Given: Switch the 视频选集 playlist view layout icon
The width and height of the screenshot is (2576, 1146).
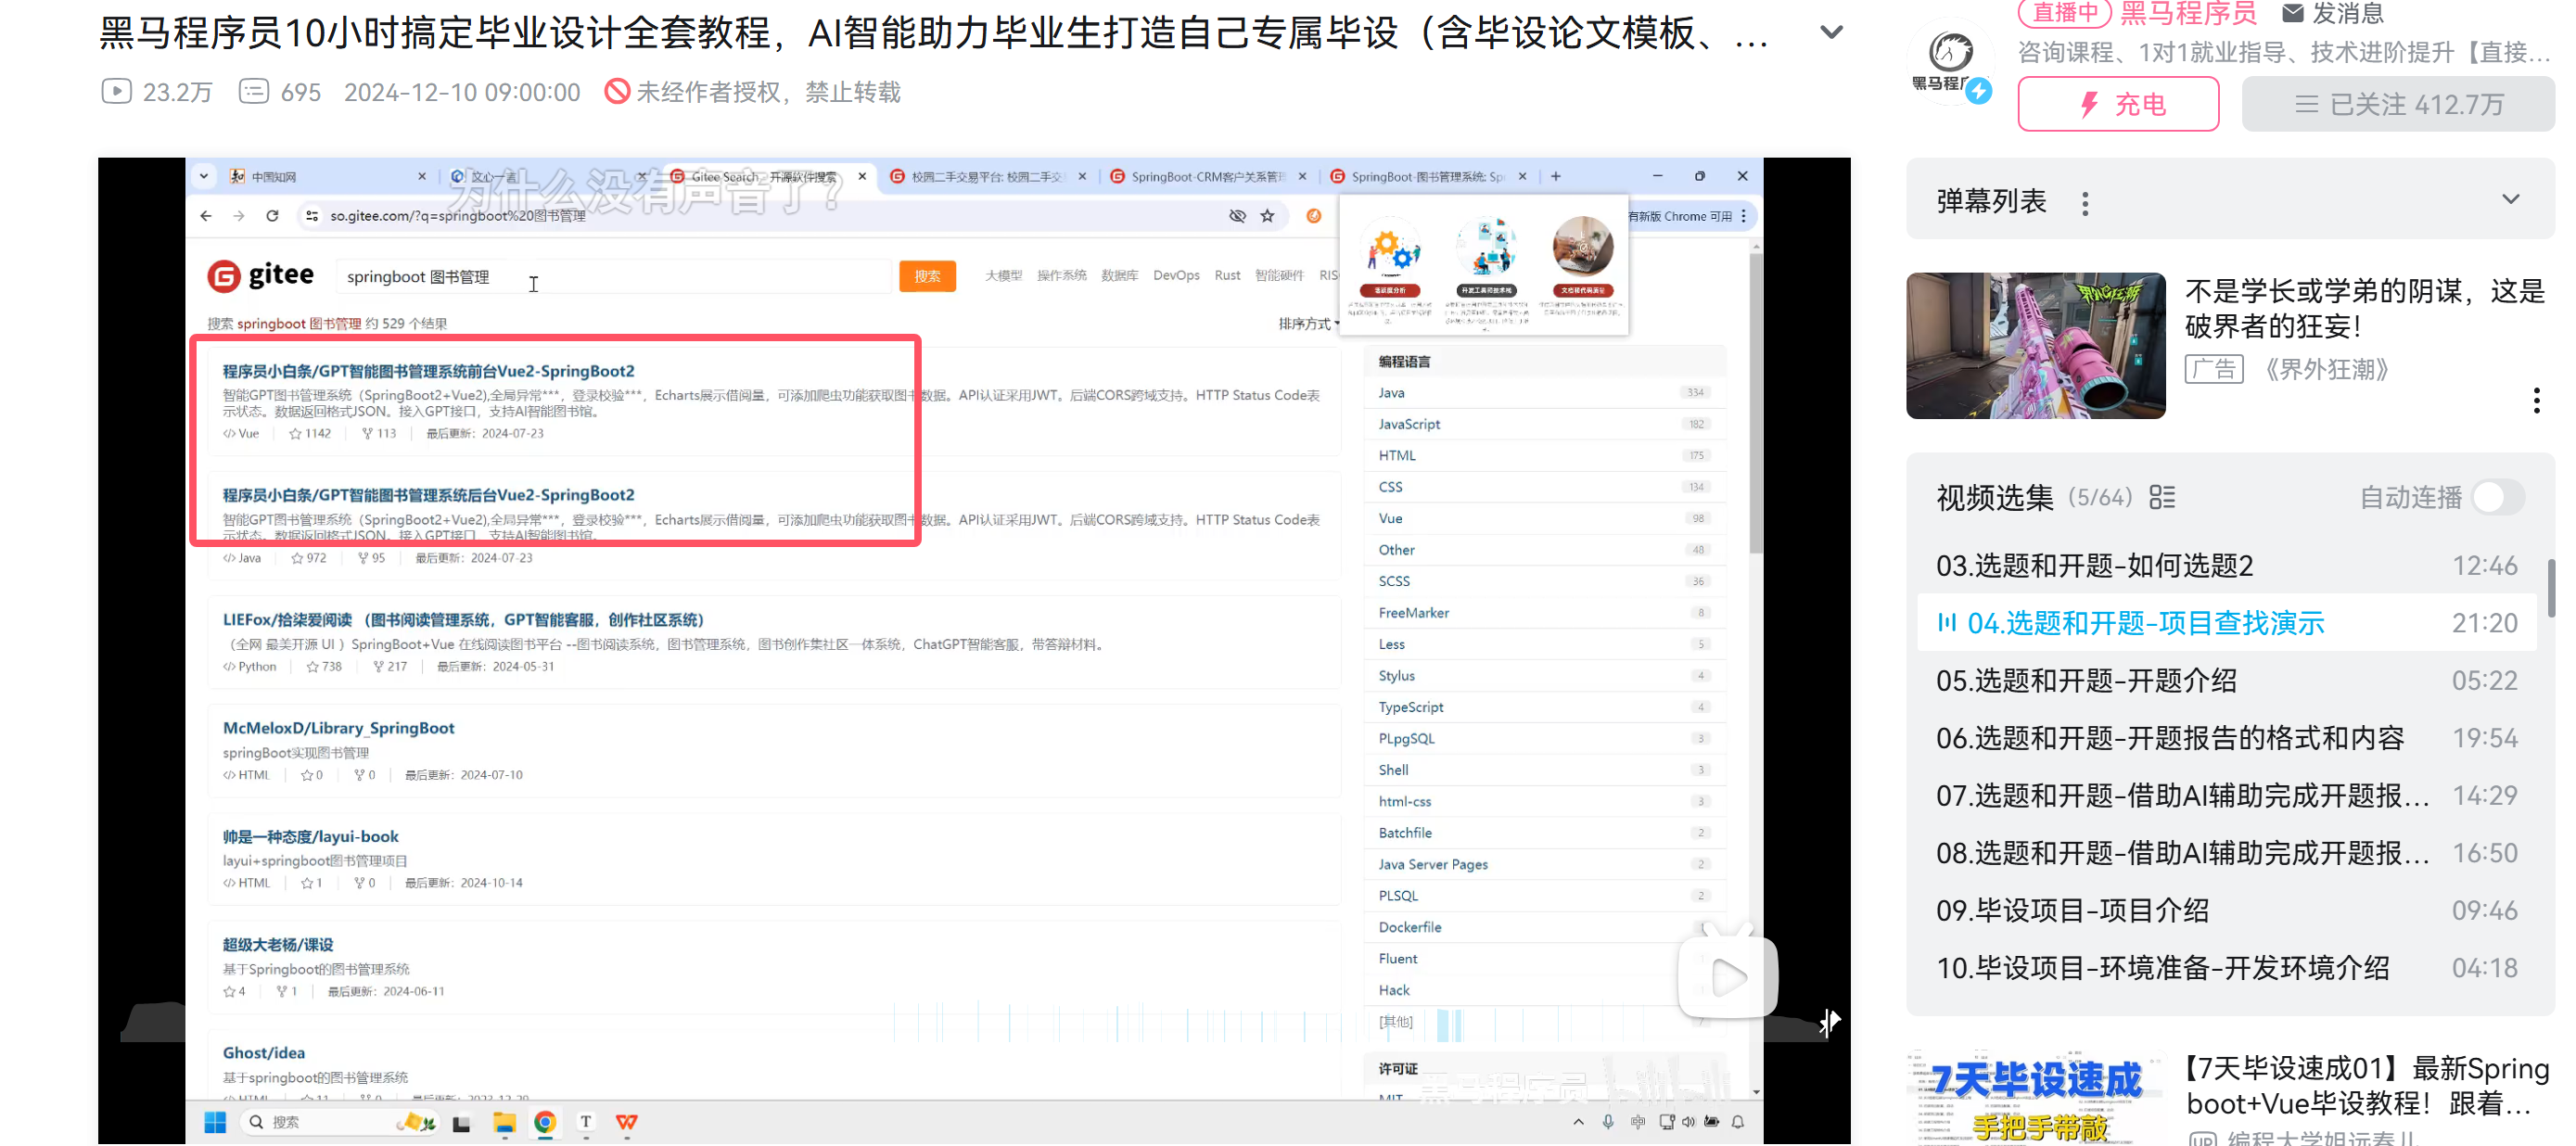Looking at the screenshot, I should coord(2161,497).
